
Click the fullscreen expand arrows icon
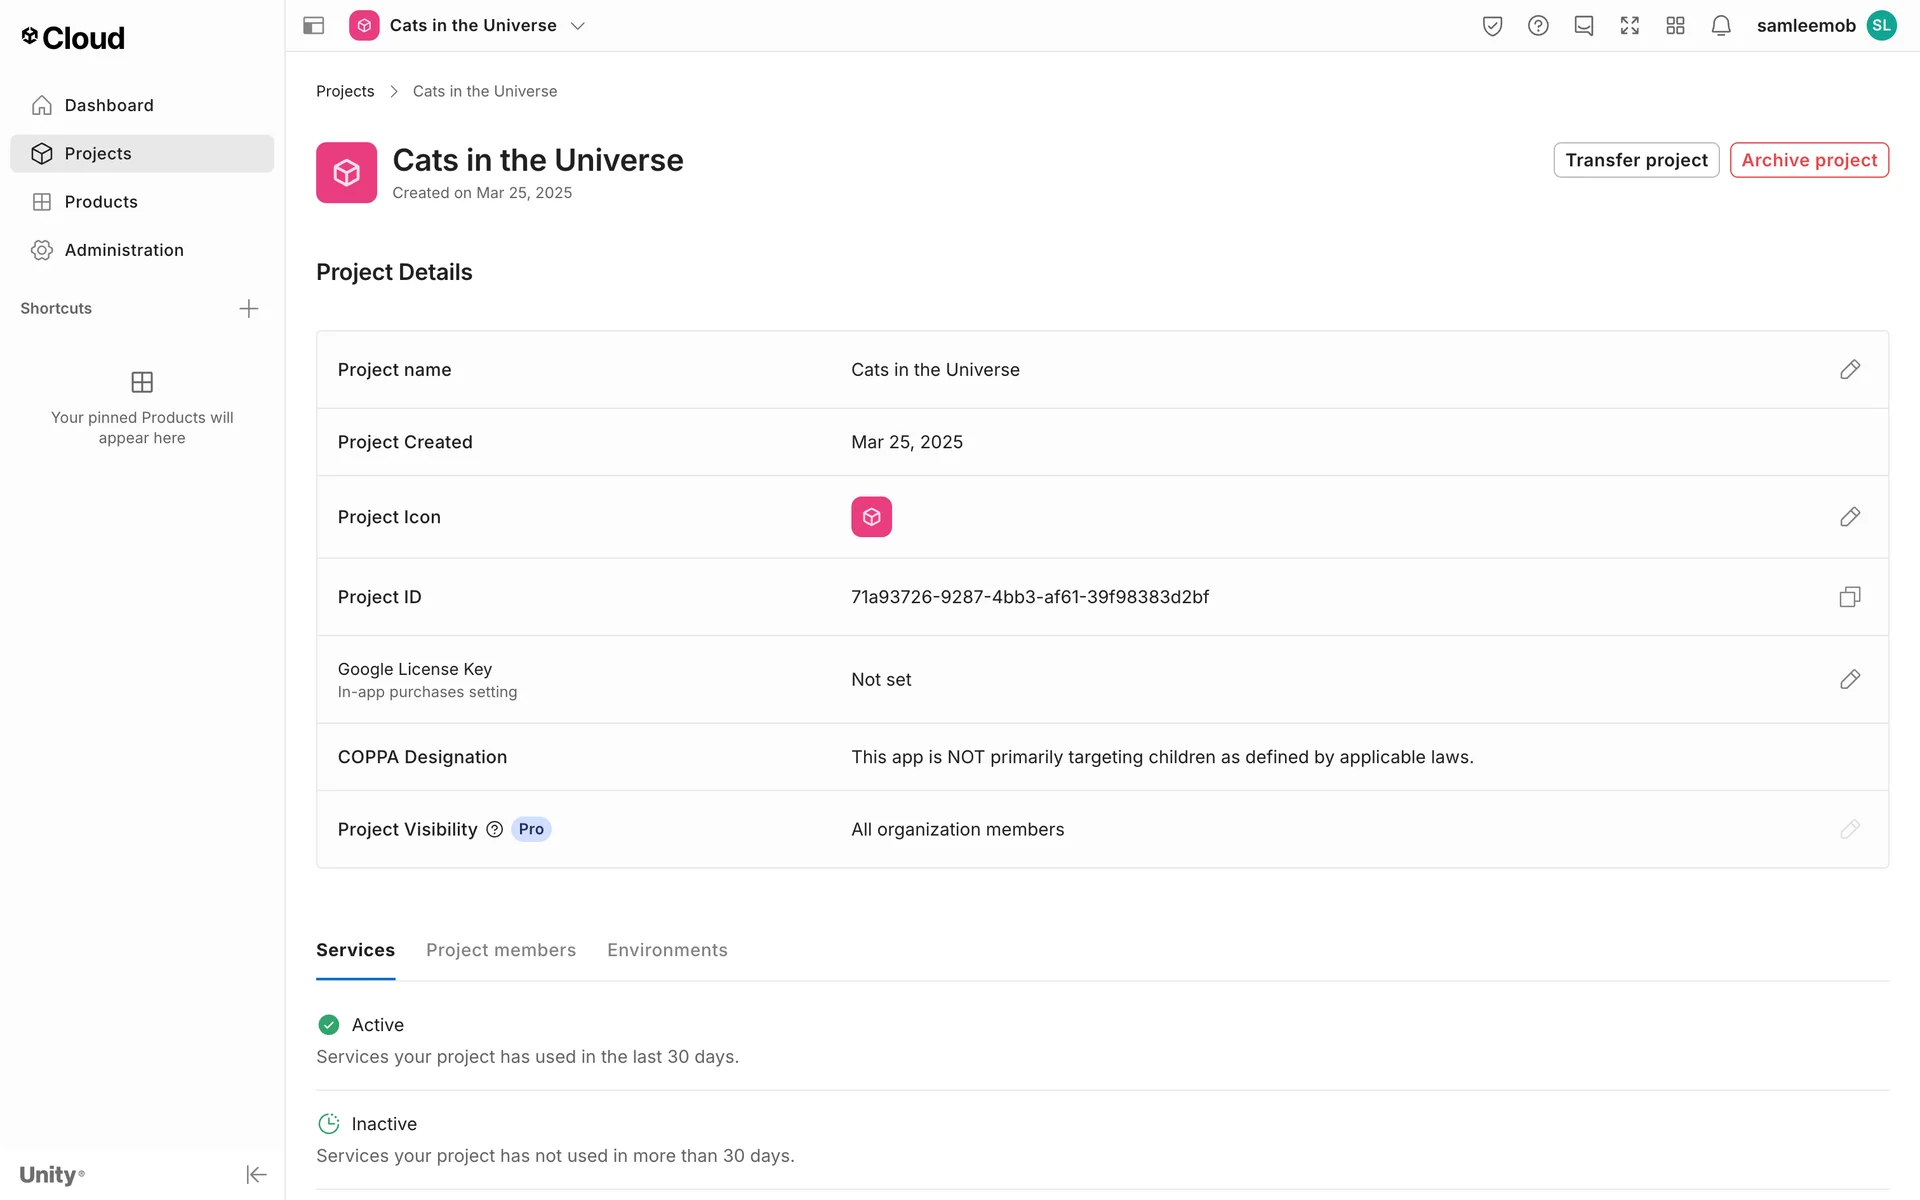(x=1629, y=26)
